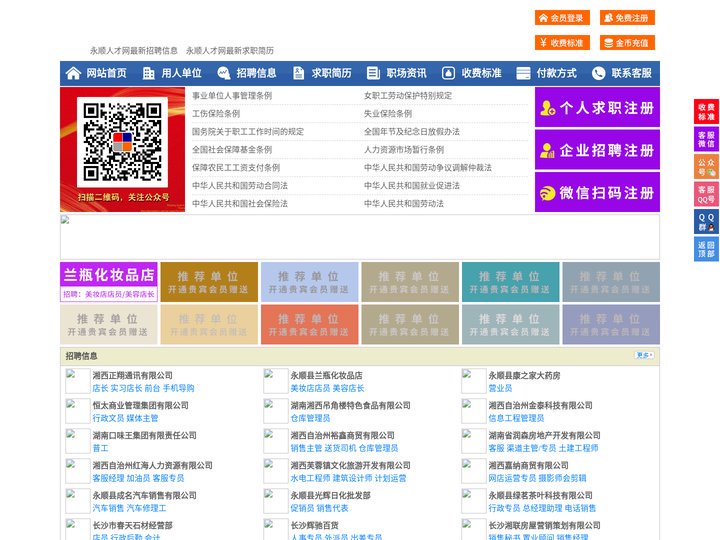Open 女职工劳动保护特别规定 link
Viewport: 720px width, 540px height.
tap(408, 96)
